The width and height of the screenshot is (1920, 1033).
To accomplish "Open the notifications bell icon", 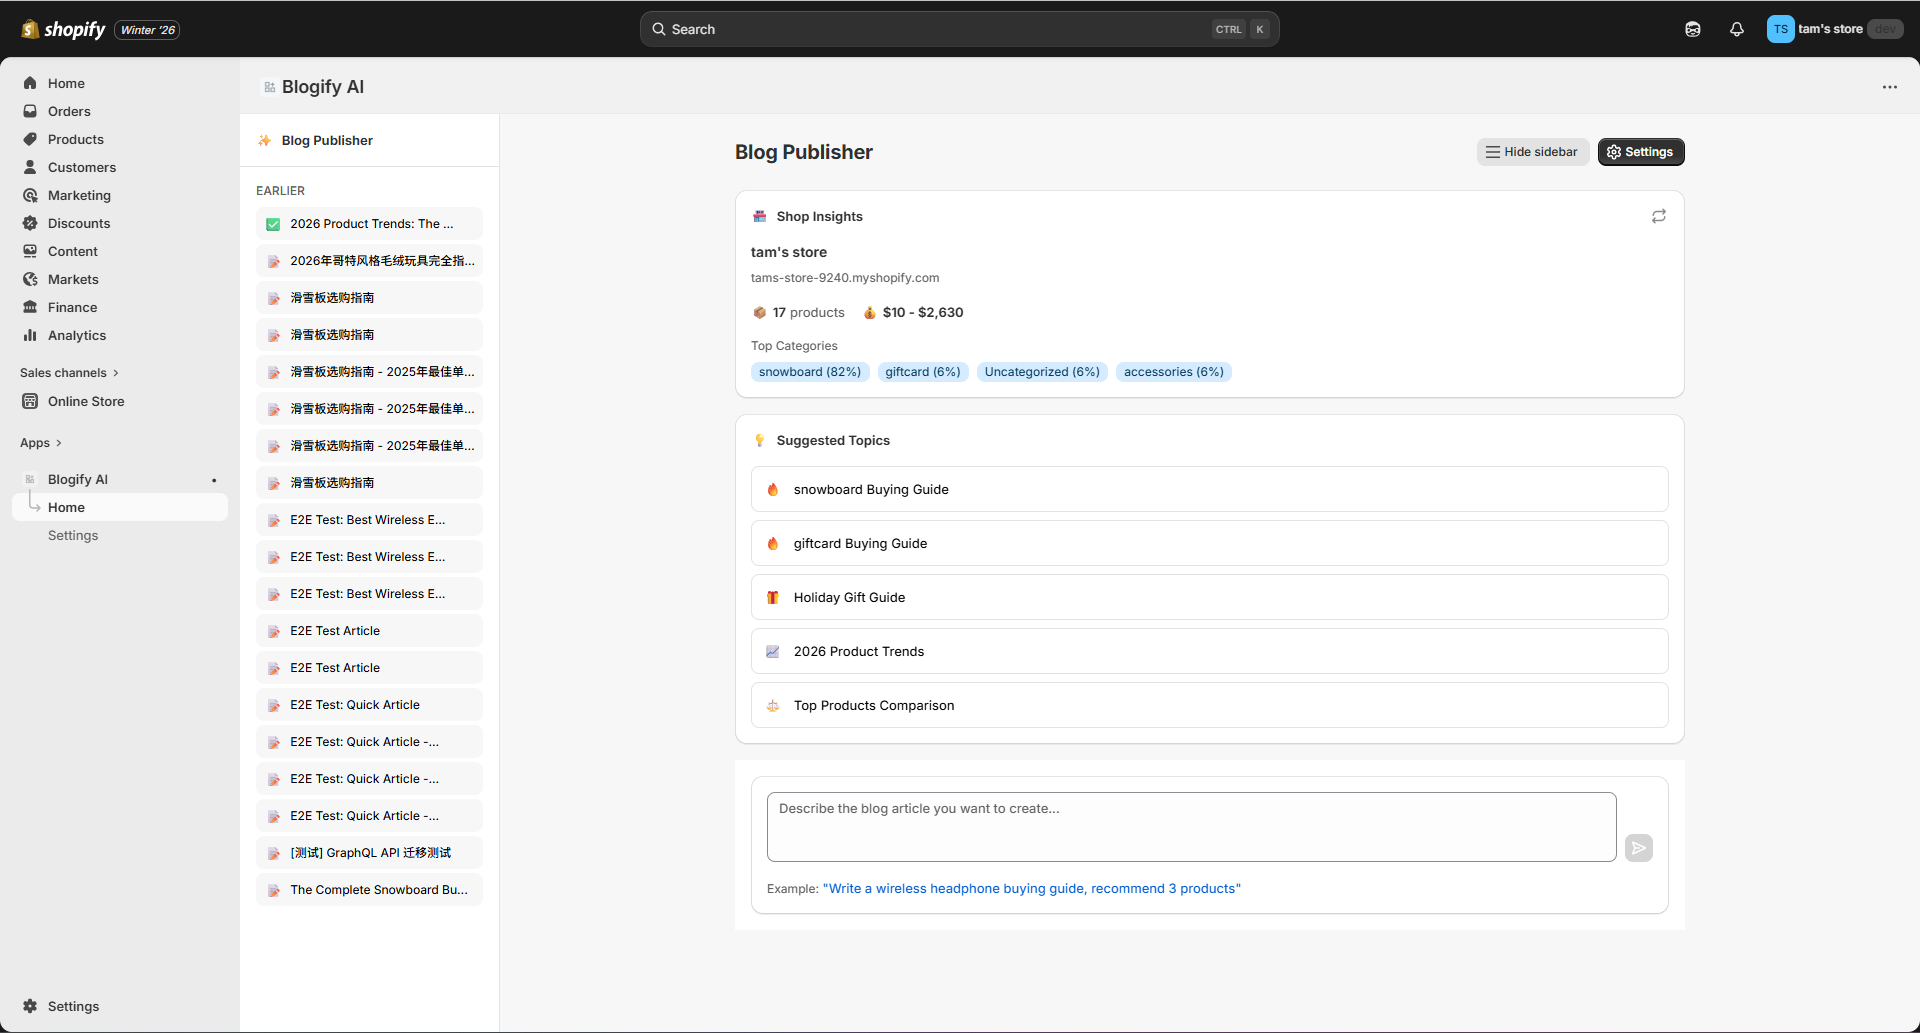I will 1737,29.
